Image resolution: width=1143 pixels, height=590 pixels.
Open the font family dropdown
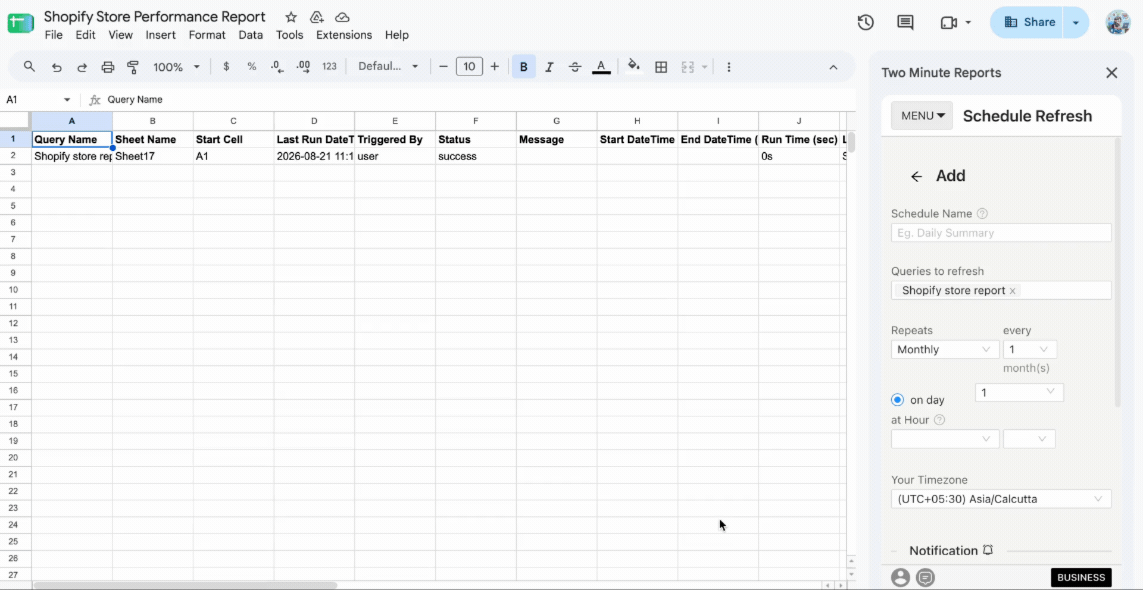click(389, 66)
